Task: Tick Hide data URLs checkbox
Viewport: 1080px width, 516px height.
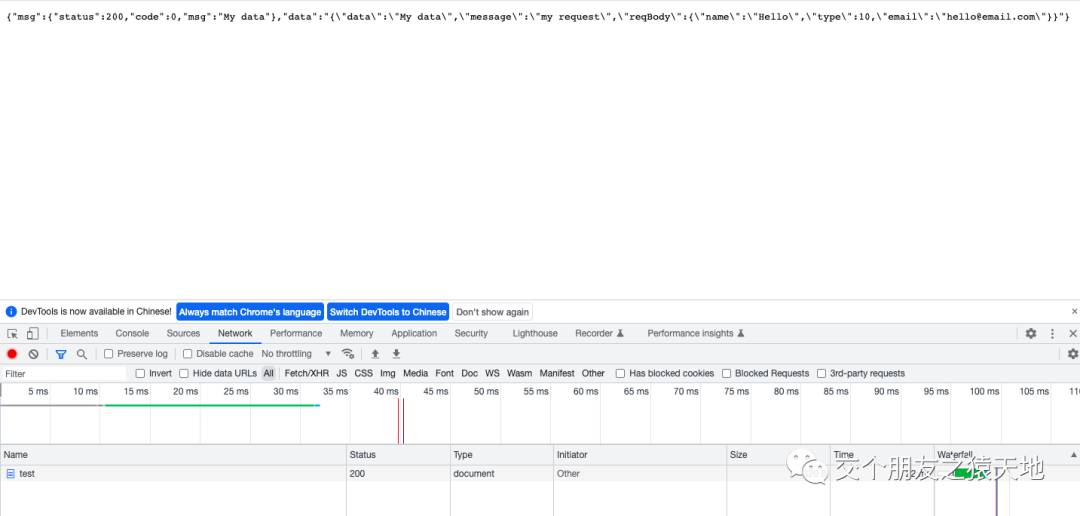Action: pos(184,373)
